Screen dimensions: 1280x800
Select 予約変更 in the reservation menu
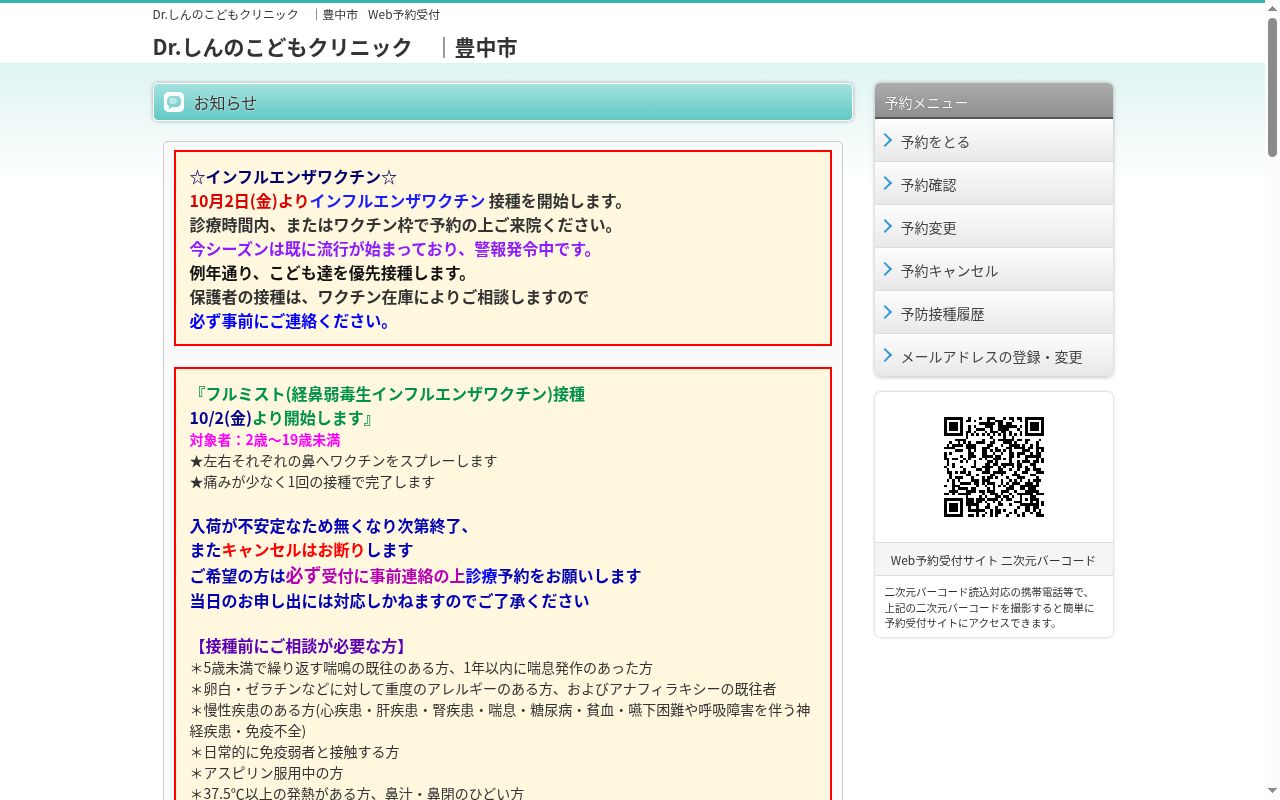click(x=994, y=227)
